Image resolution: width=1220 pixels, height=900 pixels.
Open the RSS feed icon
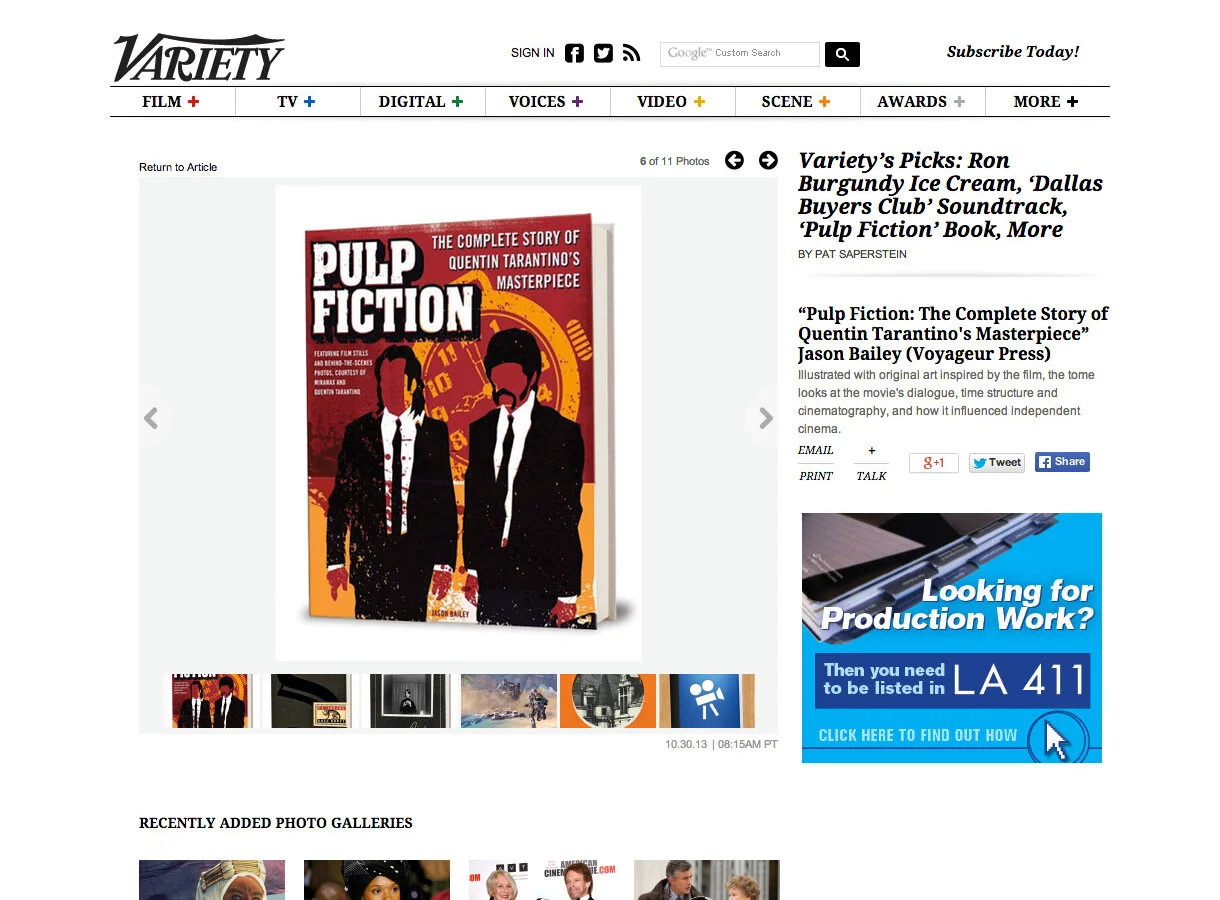pos(631,53)
